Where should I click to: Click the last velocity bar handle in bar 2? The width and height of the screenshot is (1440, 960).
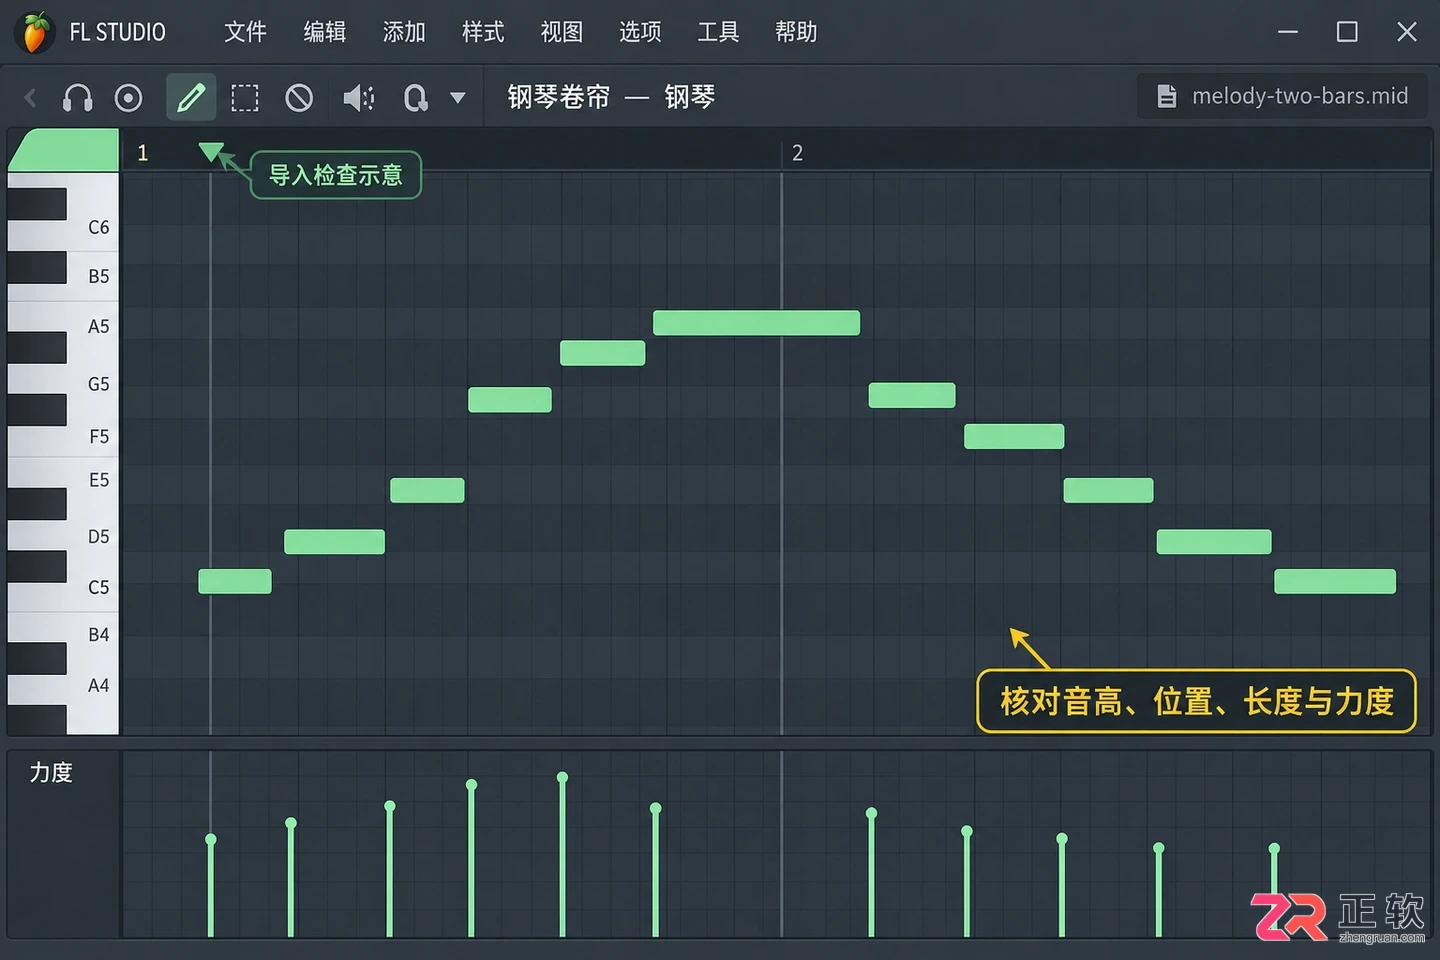pos(1274,849)
